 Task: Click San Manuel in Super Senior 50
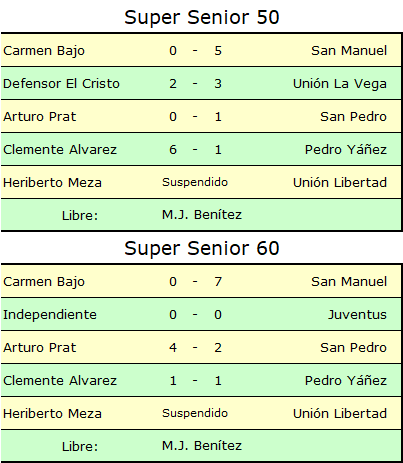tap(349, 50)
